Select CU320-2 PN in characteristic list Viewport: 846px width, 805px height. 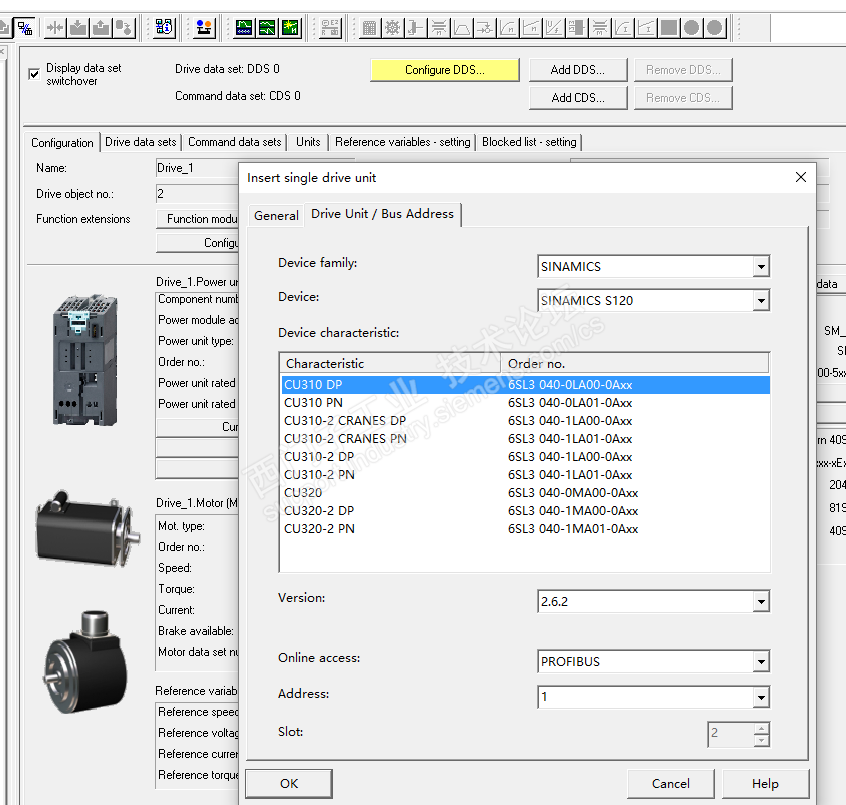pyautogui.click(x=319, y=528)
